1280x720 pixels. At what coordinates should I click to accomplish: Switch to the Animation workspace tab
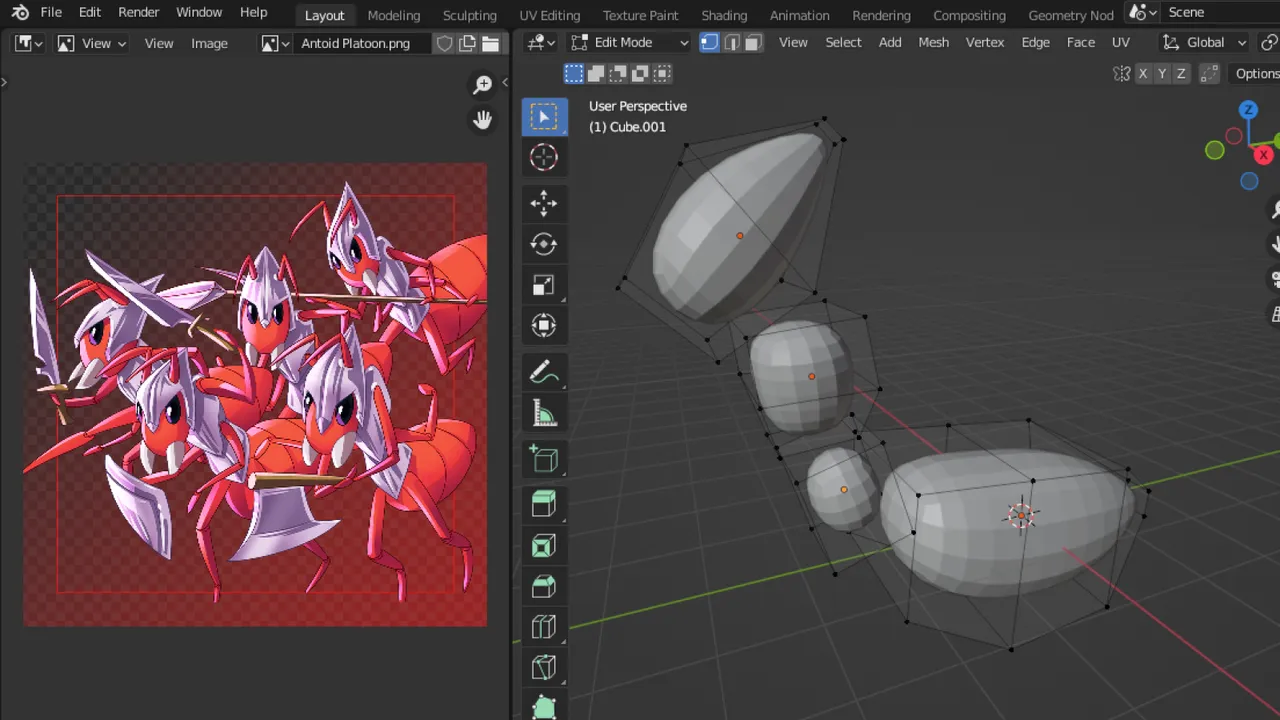800,15
